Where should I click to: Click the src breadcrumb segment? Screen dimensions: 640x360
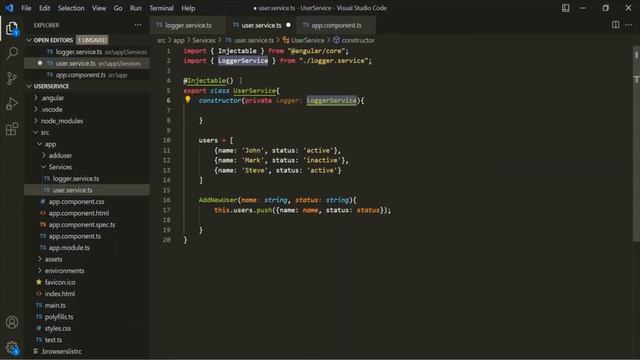(x=161, y=40)
